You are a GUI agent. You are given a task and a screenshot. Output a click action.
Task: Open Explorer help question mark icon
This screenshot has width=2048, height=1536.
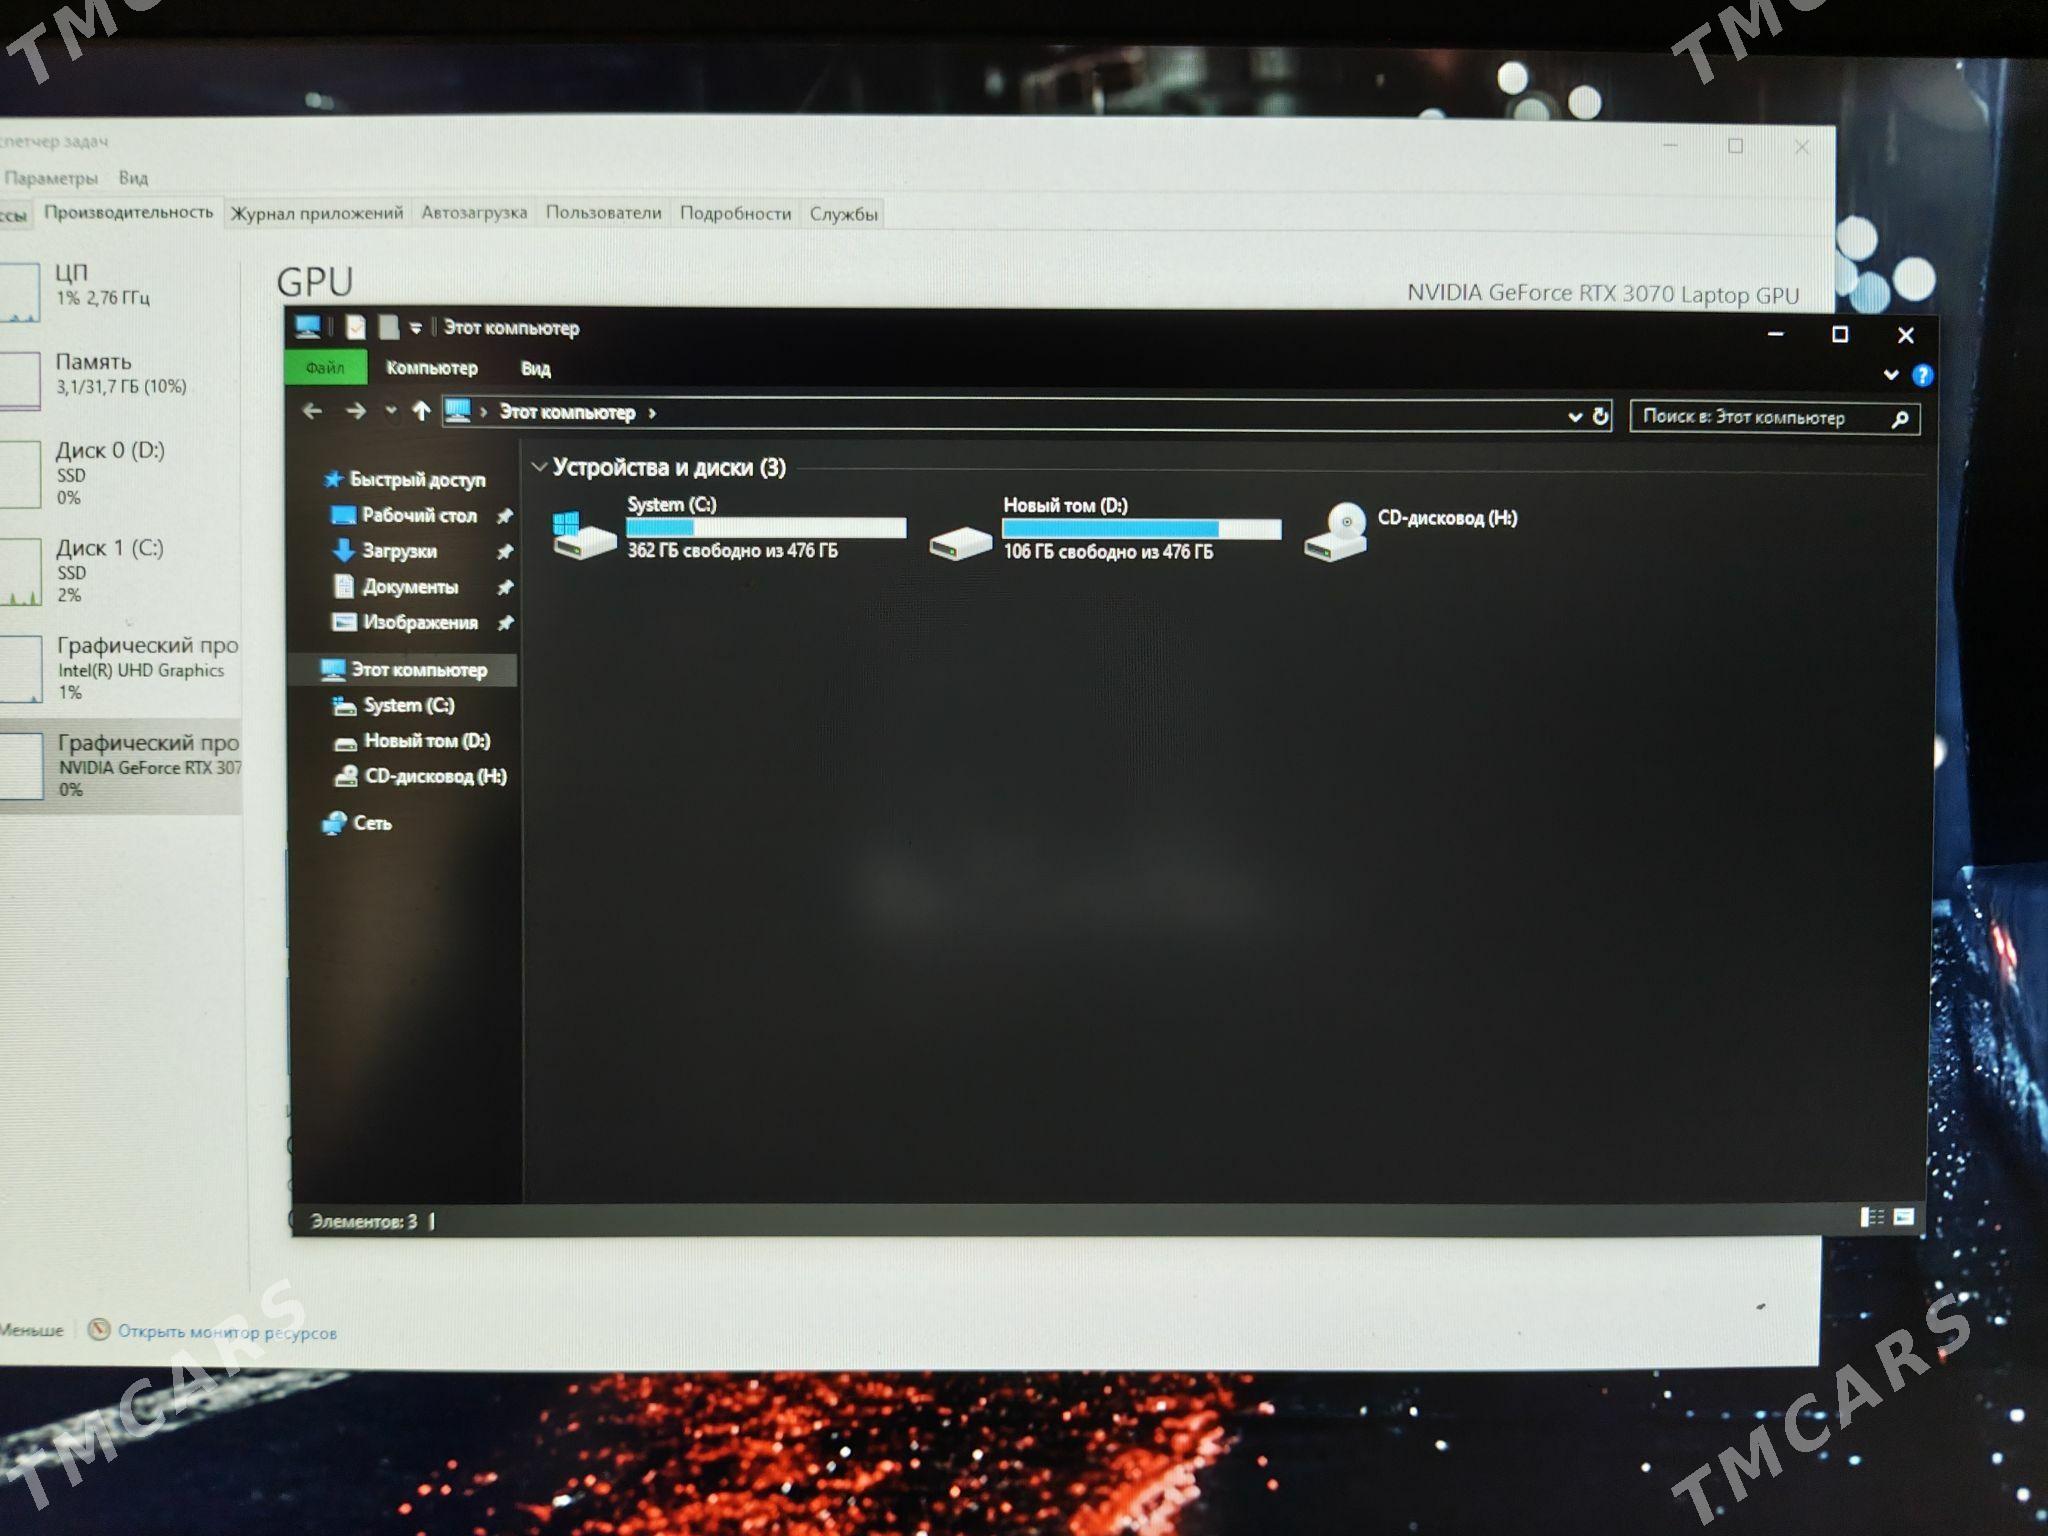click(x=1922, y=376)
